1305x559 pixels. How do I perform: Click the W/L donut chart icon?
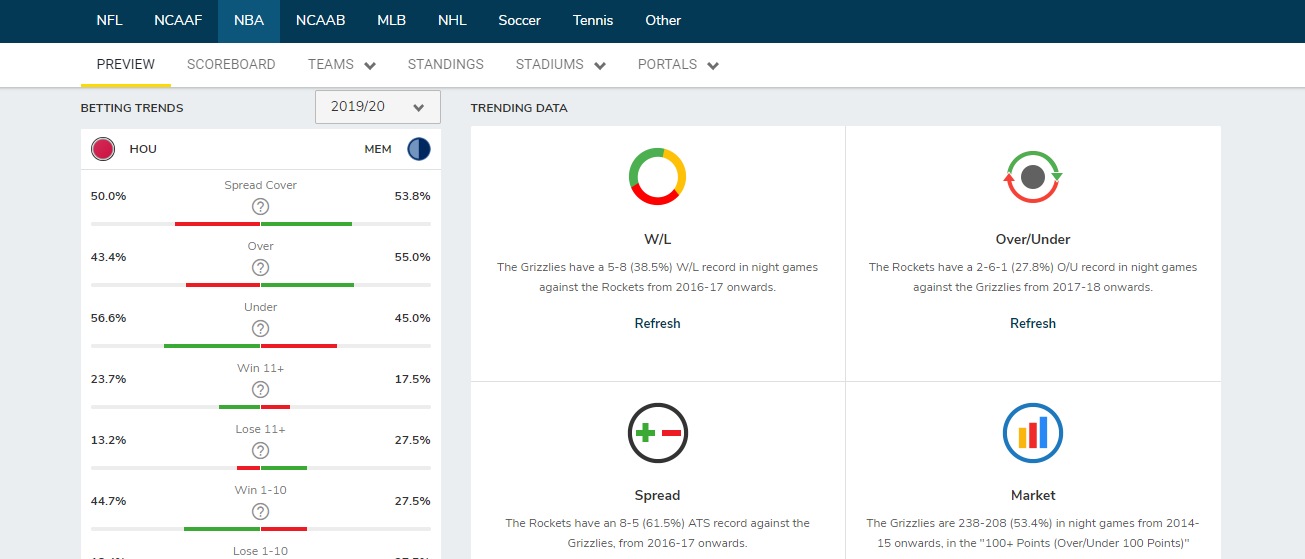pyautogui.click(x=657, y=177)
